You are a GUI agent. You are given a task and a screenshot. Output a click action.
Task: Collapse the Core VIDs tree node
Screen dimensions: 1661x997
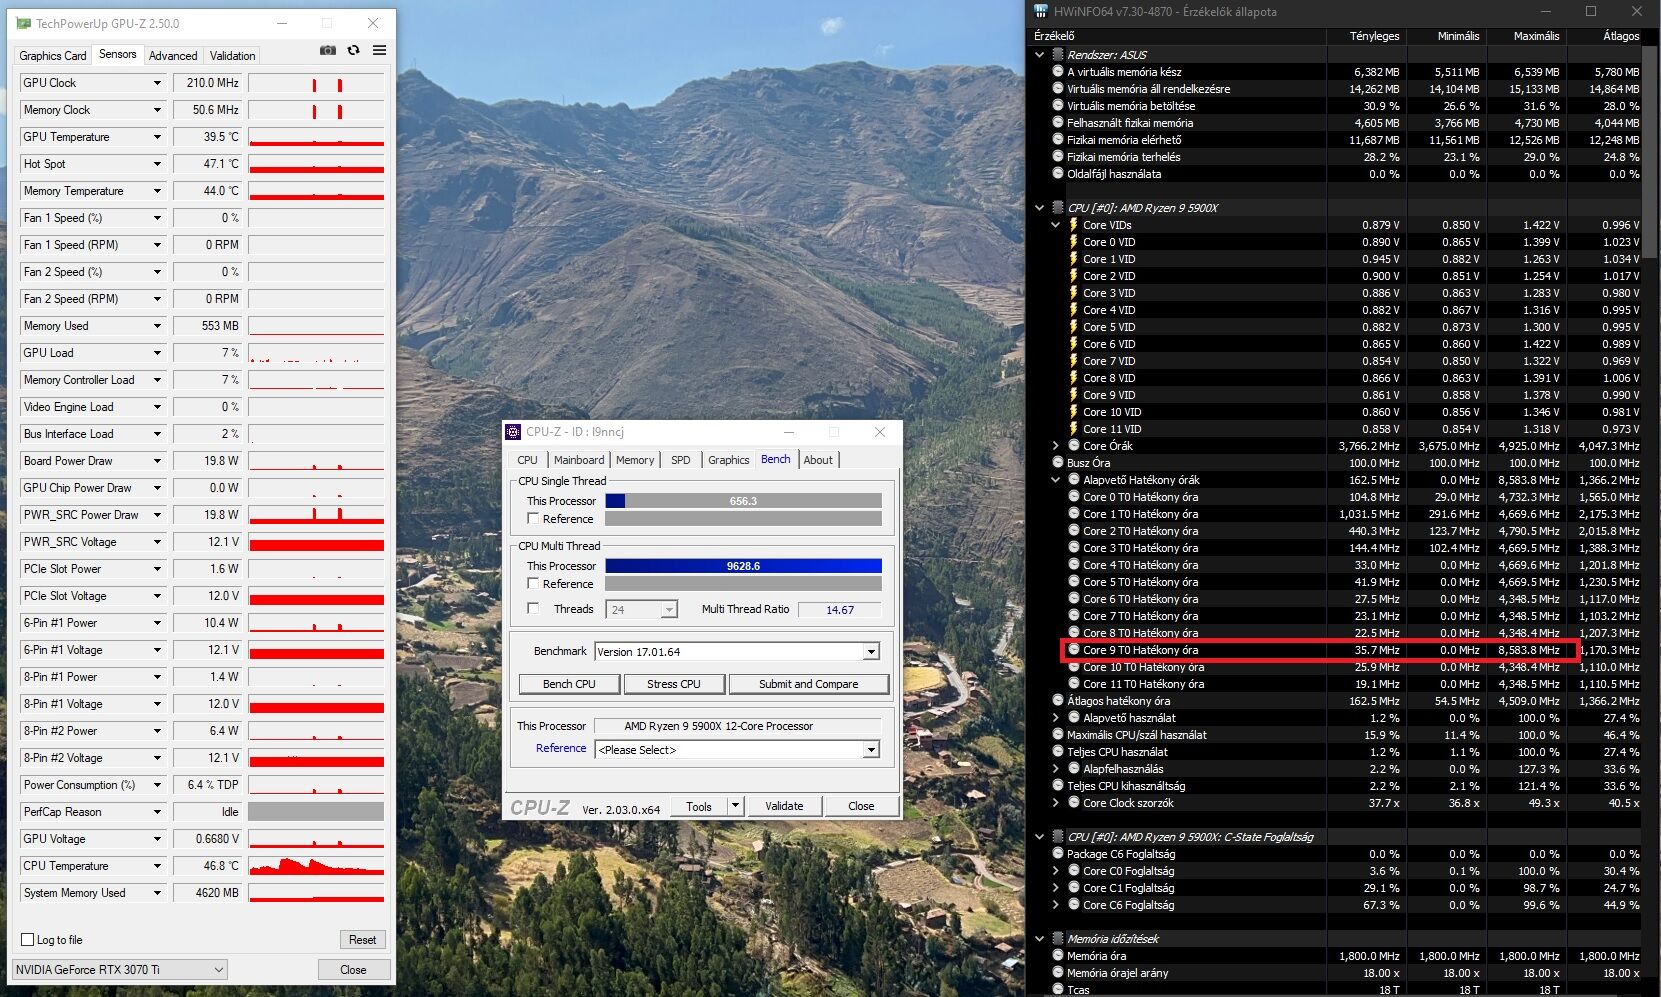pos(1056,225)
